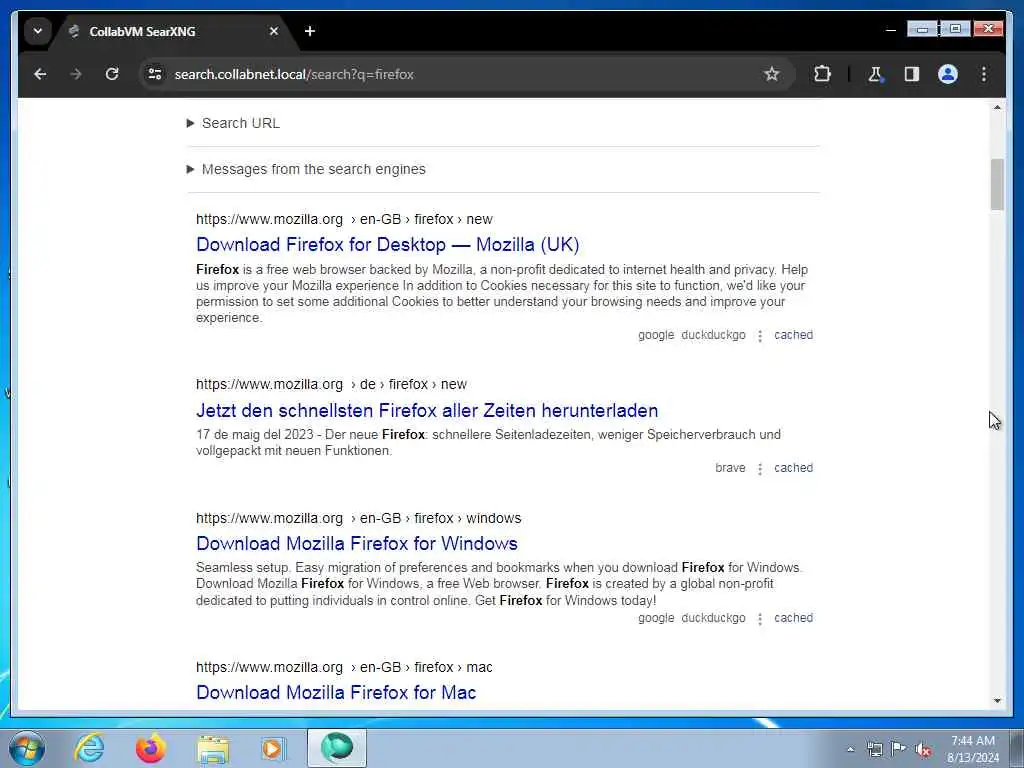1024x768 pixels.
Task: Open the taskbar clock and date
Action: coord(973,749)
